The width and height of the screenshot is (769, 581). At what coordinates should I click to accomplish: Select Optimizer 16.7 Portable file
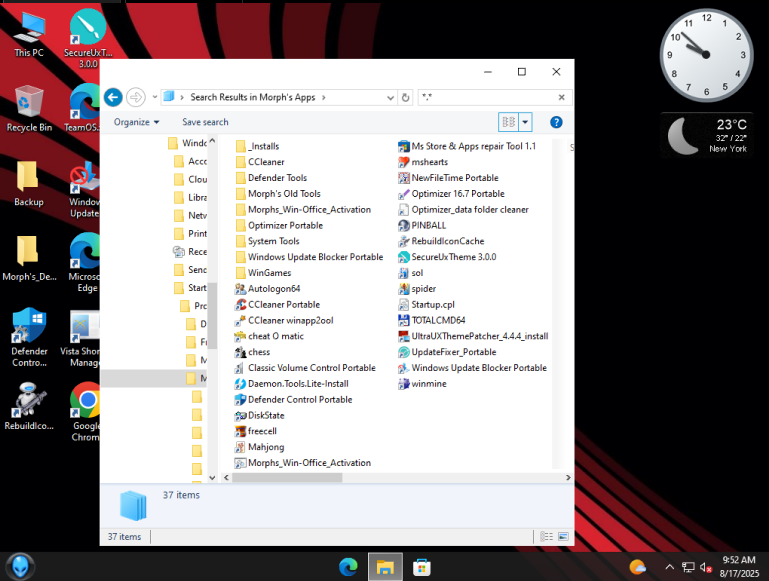tap(451, 194)
